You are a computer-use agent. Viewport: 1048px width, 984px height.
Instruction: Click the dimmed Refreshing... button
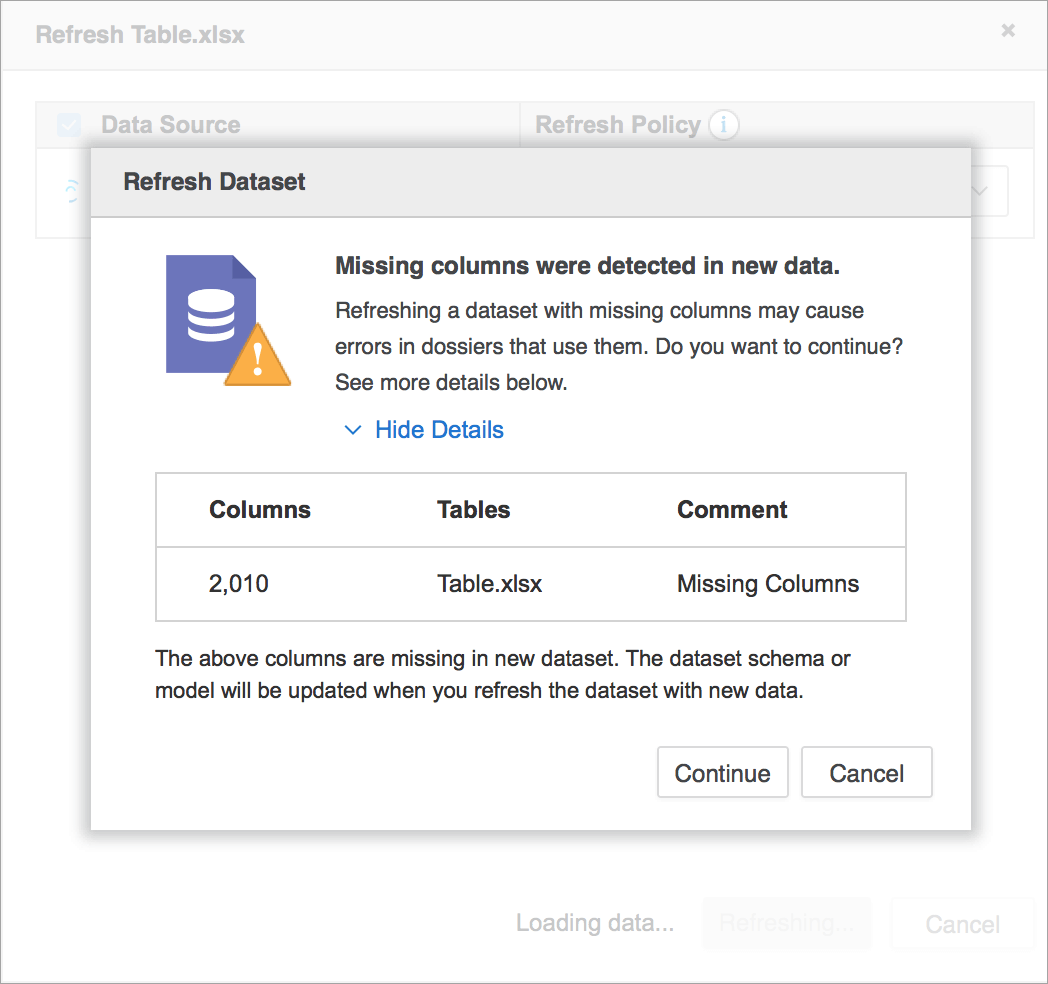[x=786, y=923]
